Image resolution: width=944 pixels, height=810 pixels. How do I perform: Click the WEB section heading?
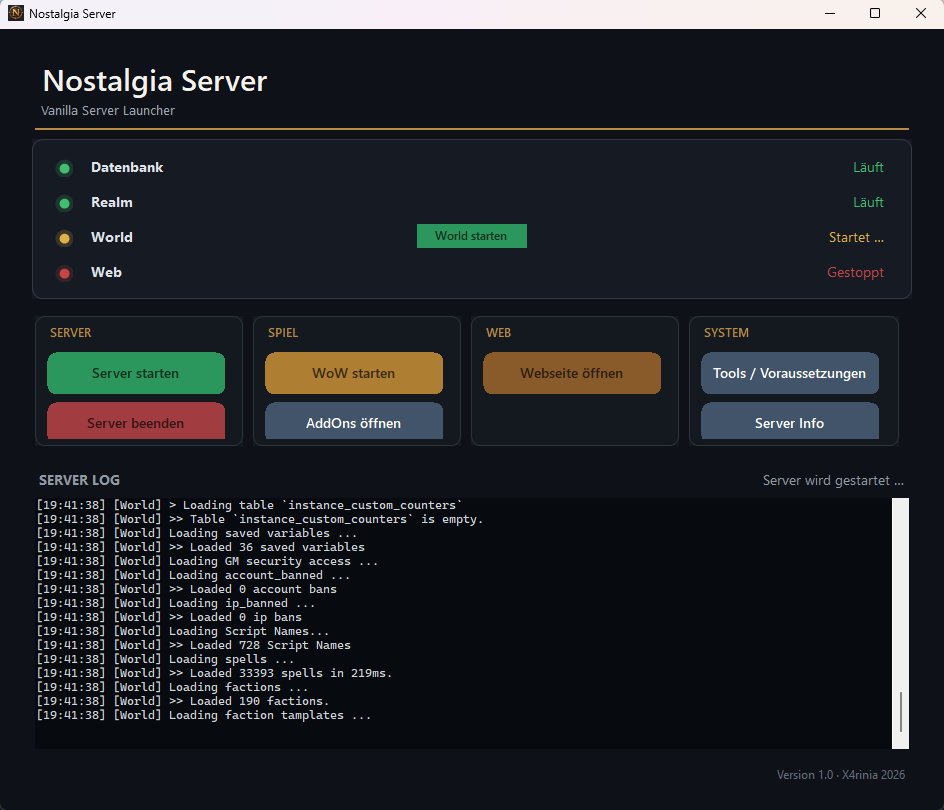[x=498, y=333]
